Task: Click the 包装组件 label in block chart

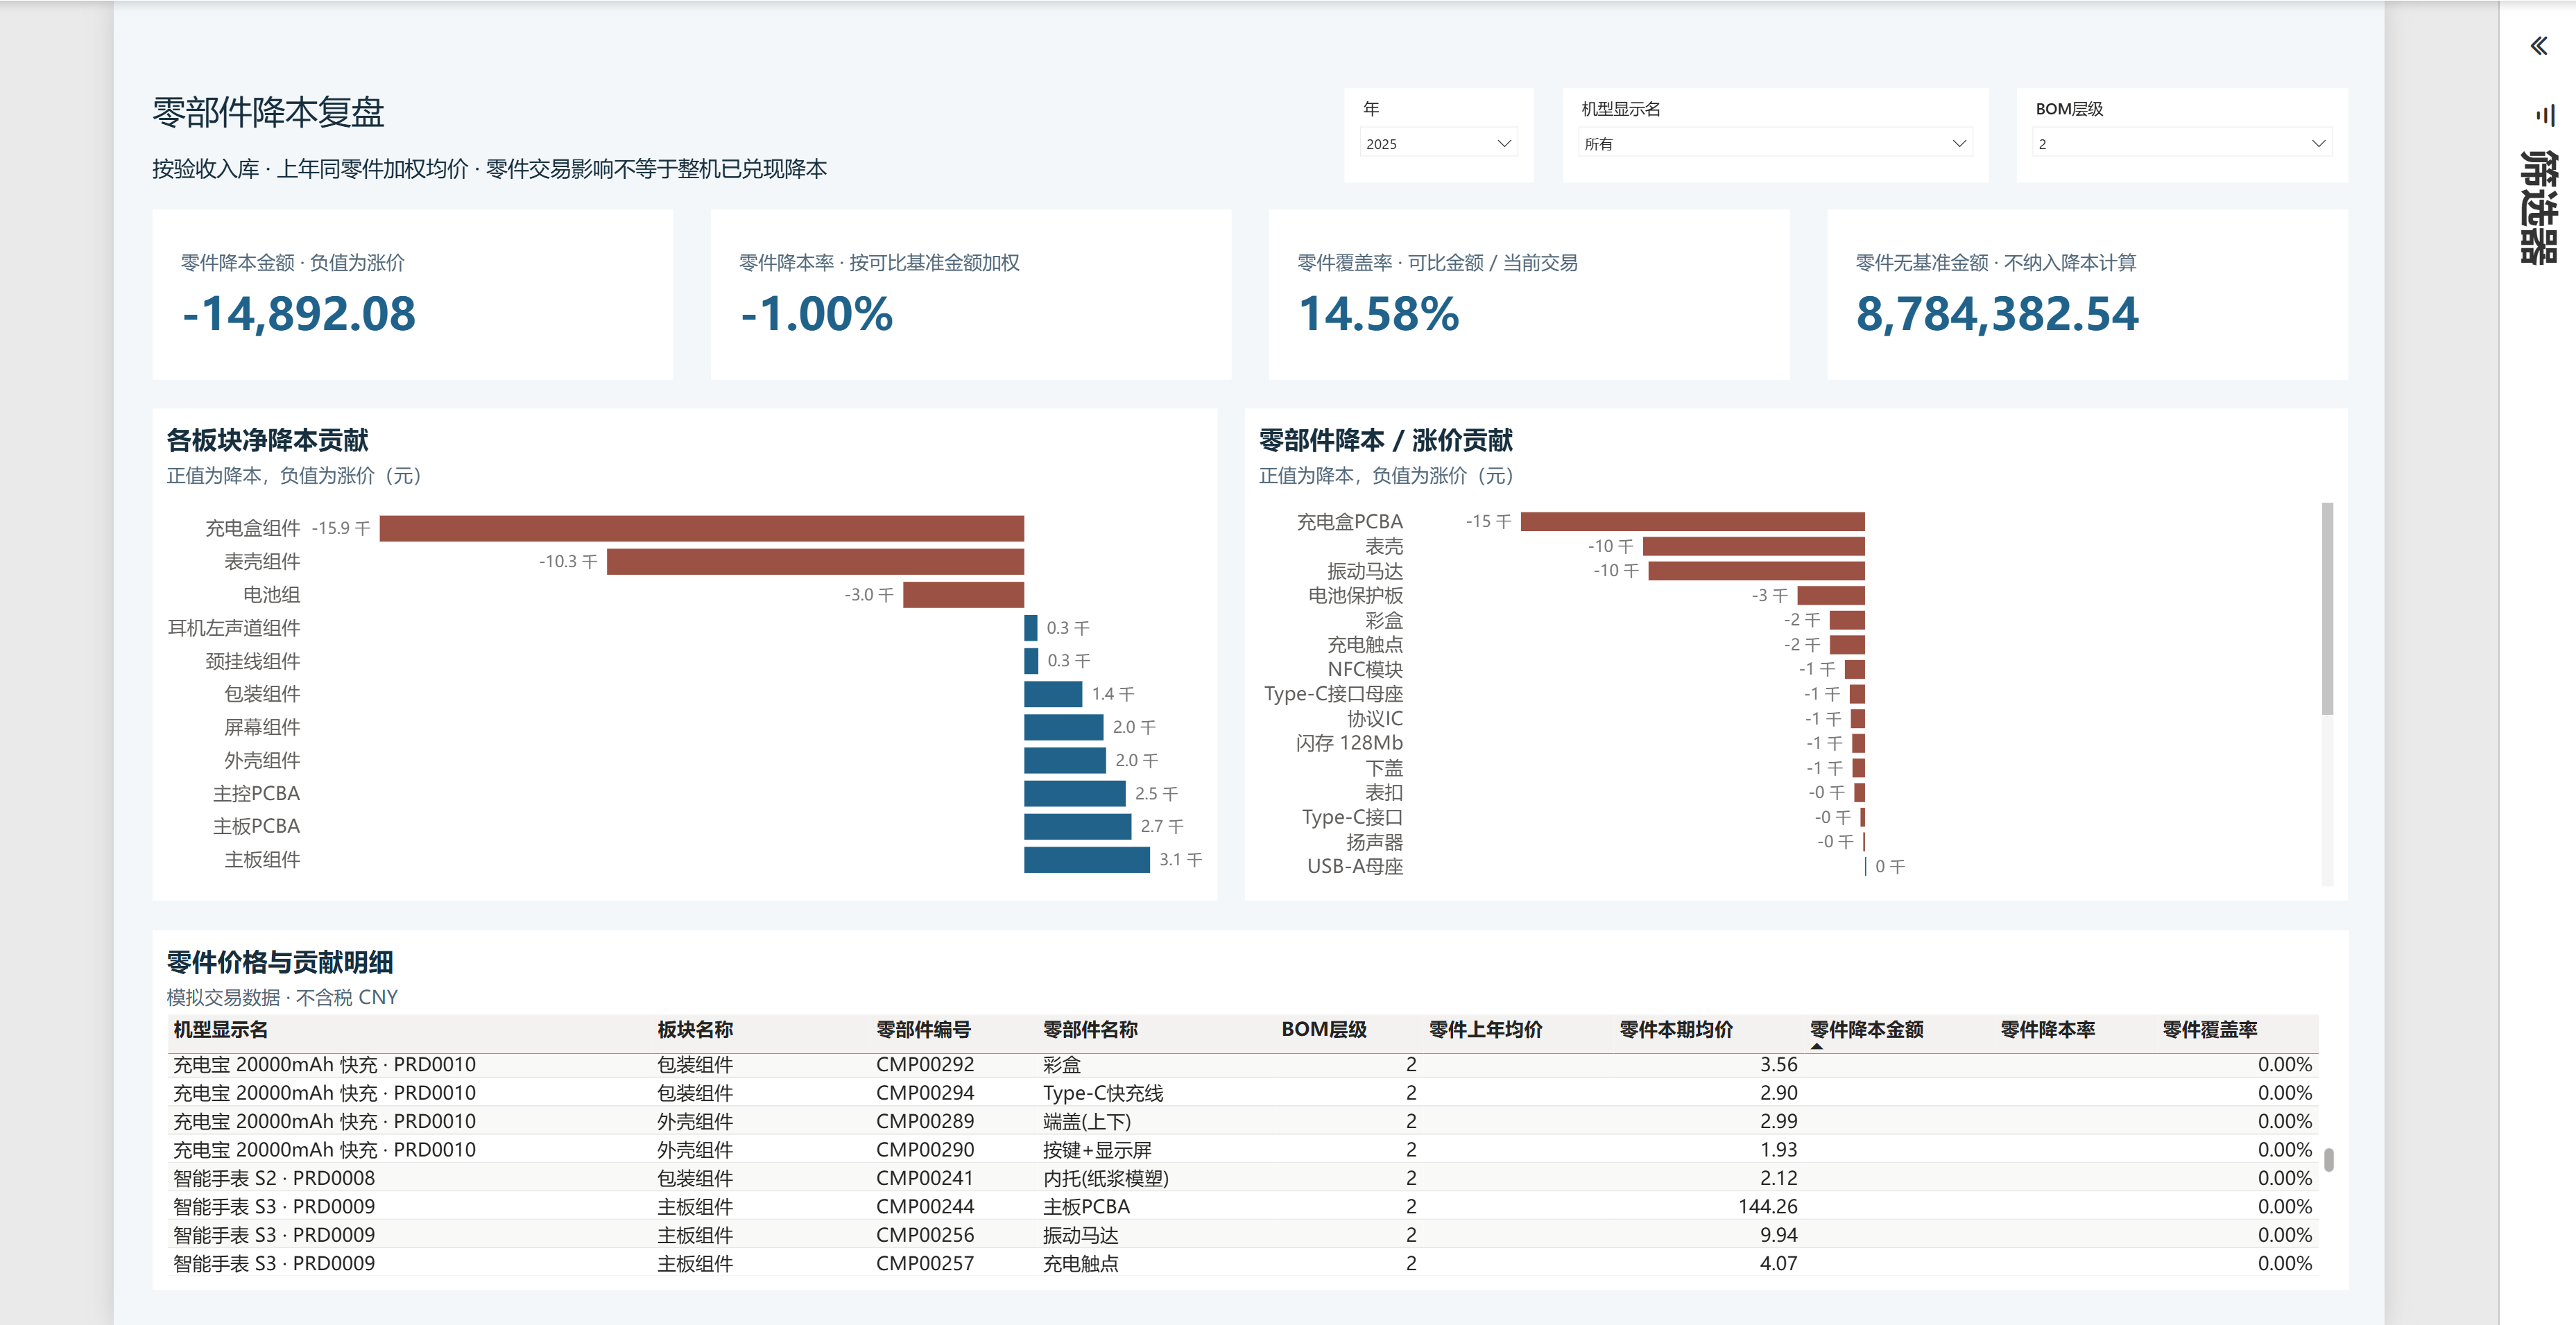Action: click(x=262, y=694)
